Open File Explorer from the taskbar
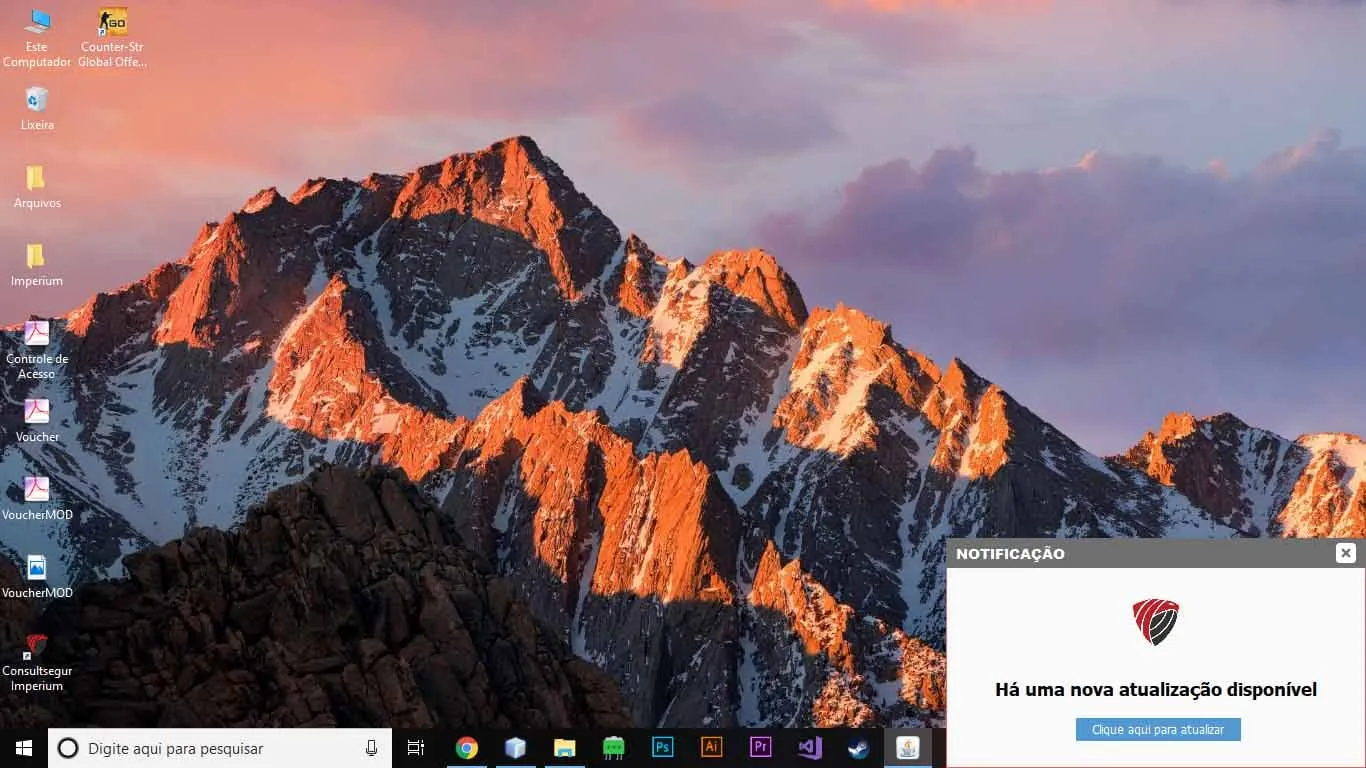This screenshot has width=1366, height=768. point(565,748)
